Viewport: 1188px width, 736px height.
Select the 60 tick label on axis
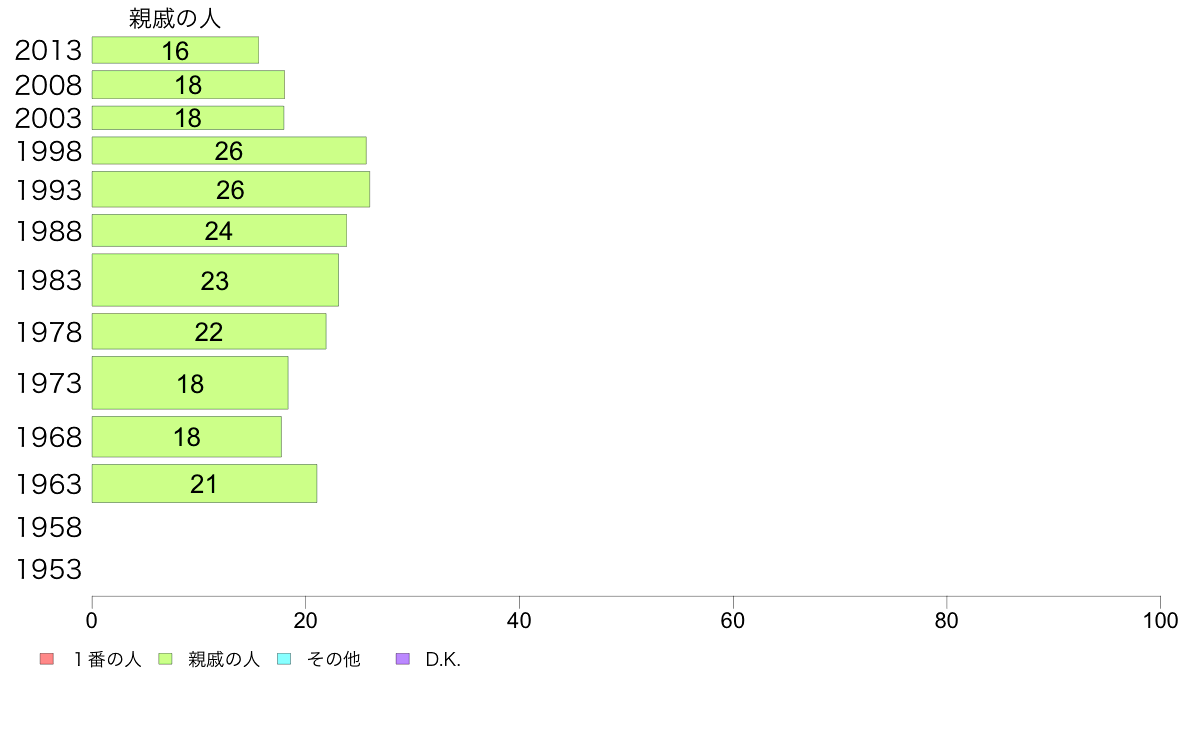[x=733, y=621]
